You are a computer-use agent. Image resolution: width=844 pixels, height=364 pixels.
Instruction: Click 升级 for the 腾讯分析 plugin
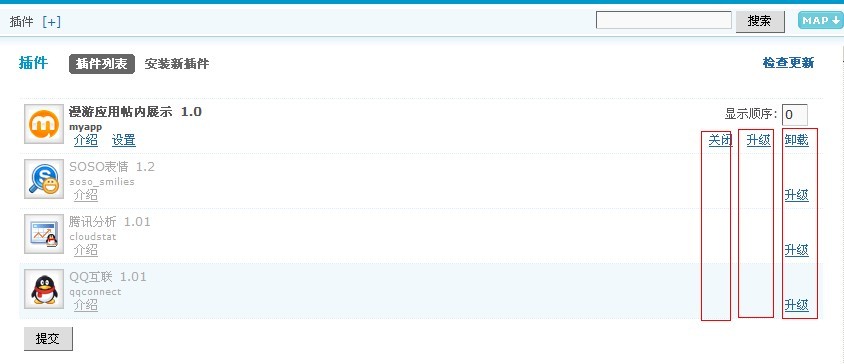pyautogui.click(x=797, y=250)
